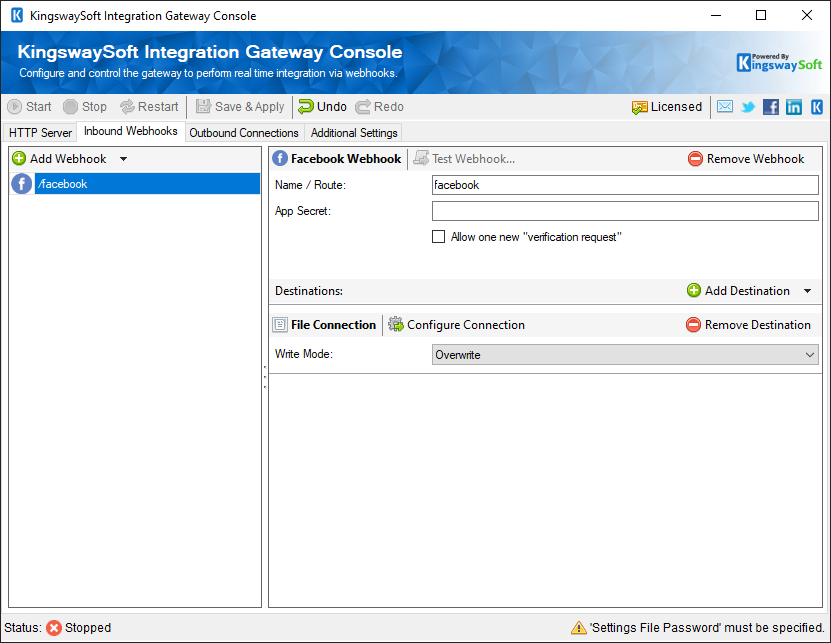
Task: Click the Stopped status indicator icon
Action: click(54, 628)
